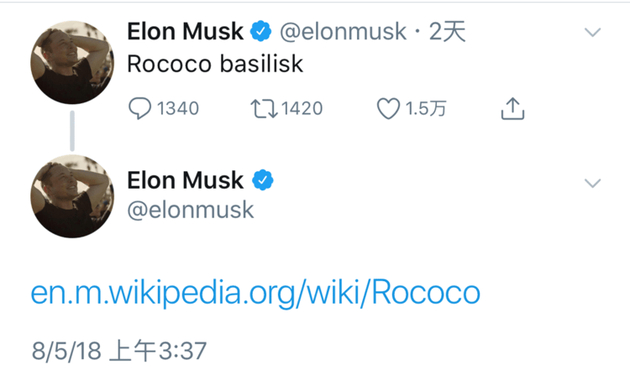Click the verified badge in the first tweet
Viewport: 630px width, 380px height.
261,31
